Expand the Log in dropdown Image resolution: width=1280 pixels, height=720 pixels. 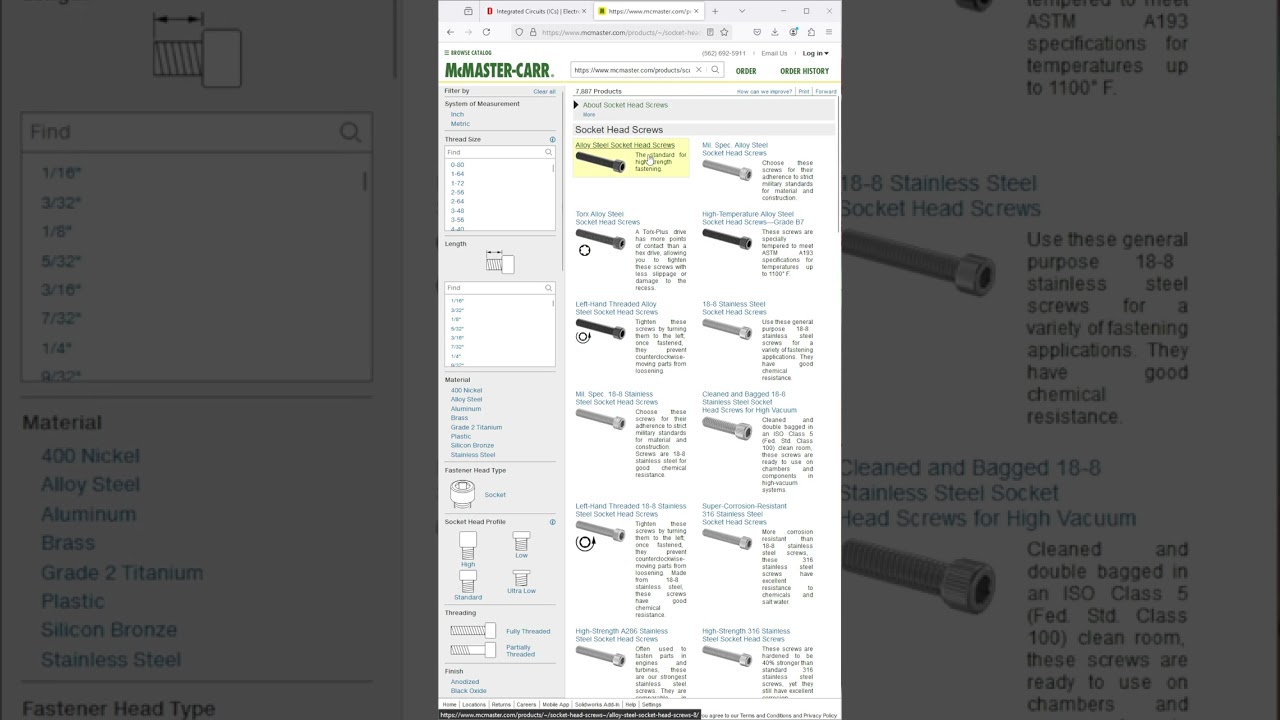coord(815,53)
